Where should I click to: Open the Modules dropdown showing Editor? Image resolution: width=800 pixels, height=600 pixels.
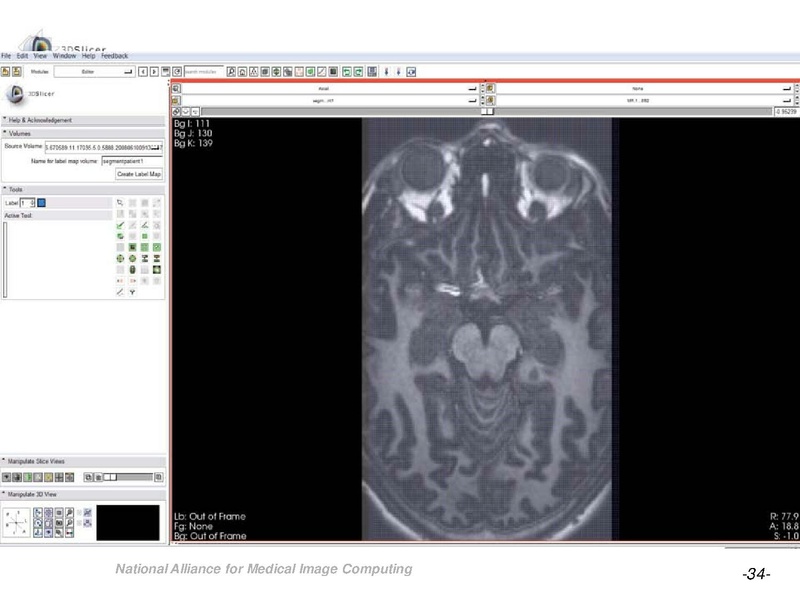click(x=94, y=72)
